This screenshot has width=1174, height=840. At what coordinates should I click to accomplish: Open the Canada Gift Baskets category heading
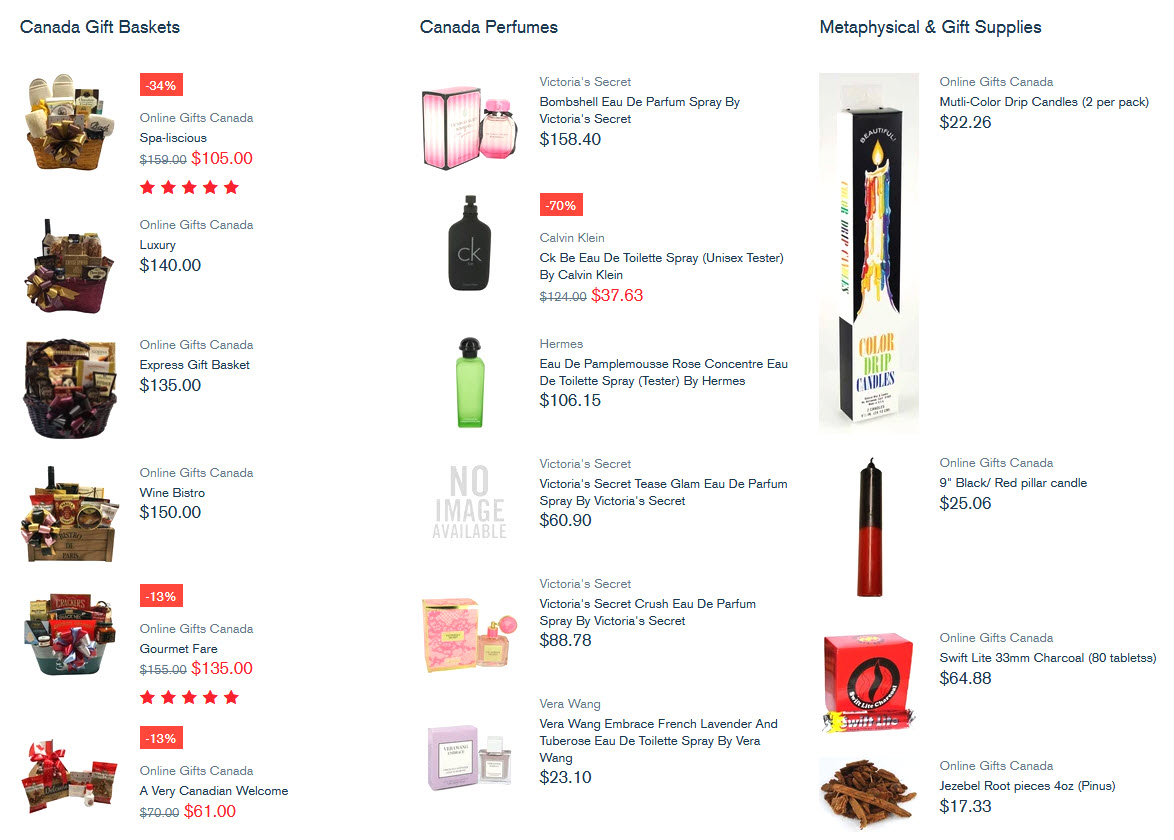99,27
